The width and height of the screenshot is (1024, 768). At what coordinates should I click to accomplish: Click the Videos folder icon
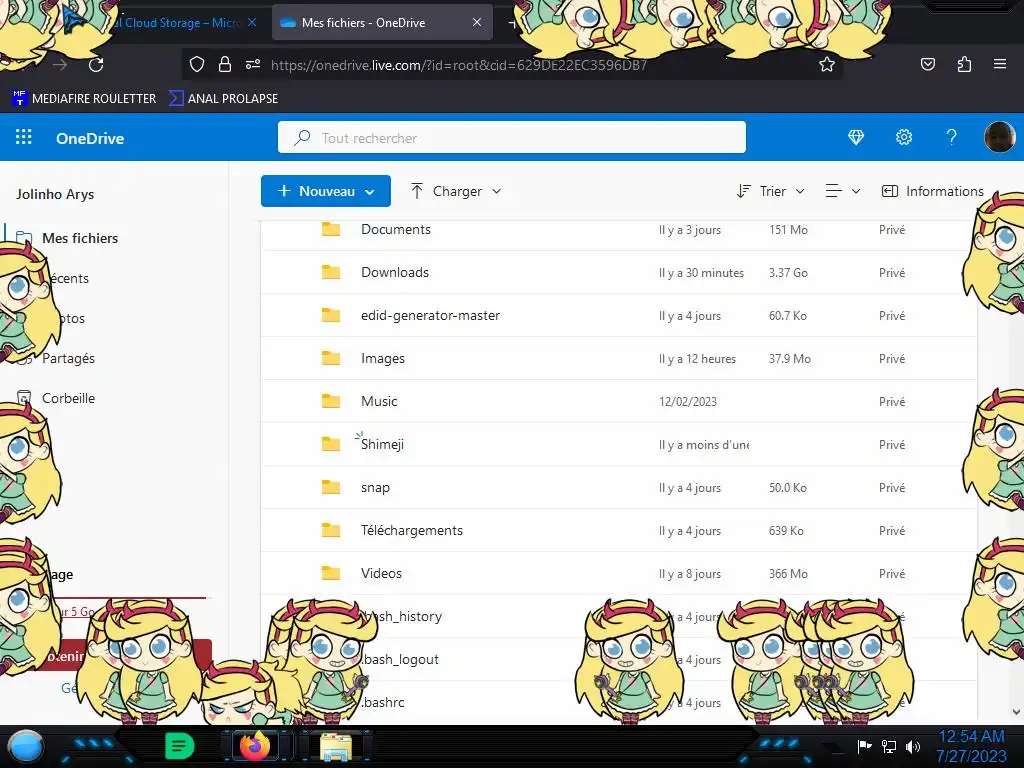(x=331, y=573)
